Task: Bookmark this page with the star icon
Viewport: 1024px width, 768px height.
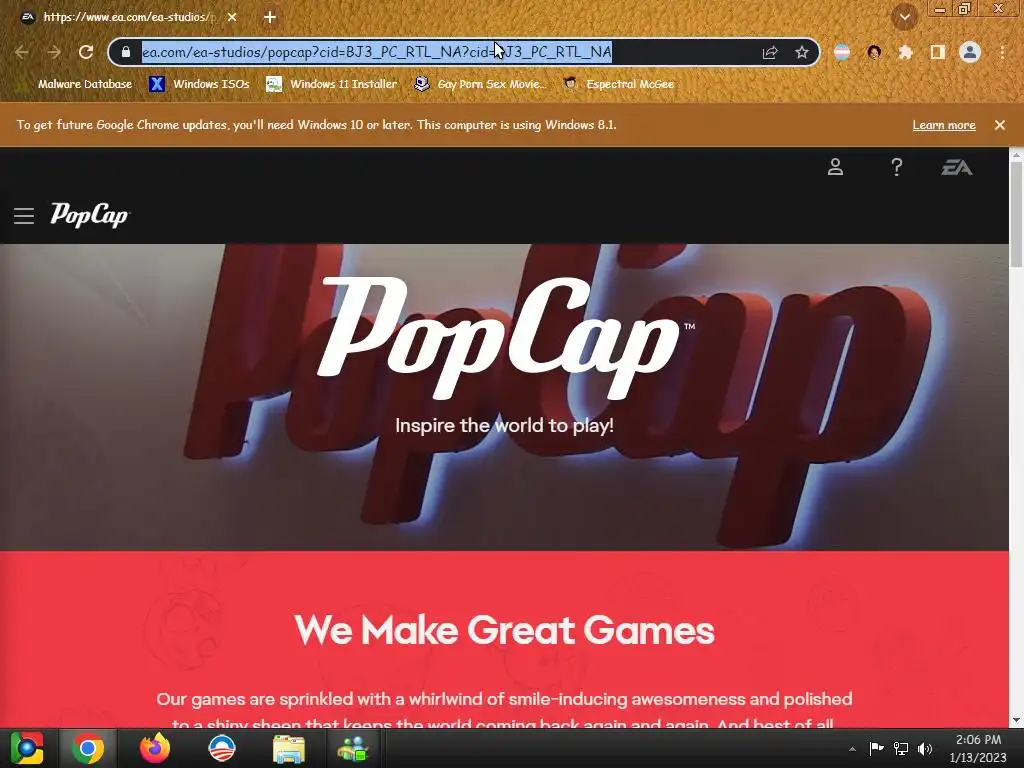Action: [802, 53]
